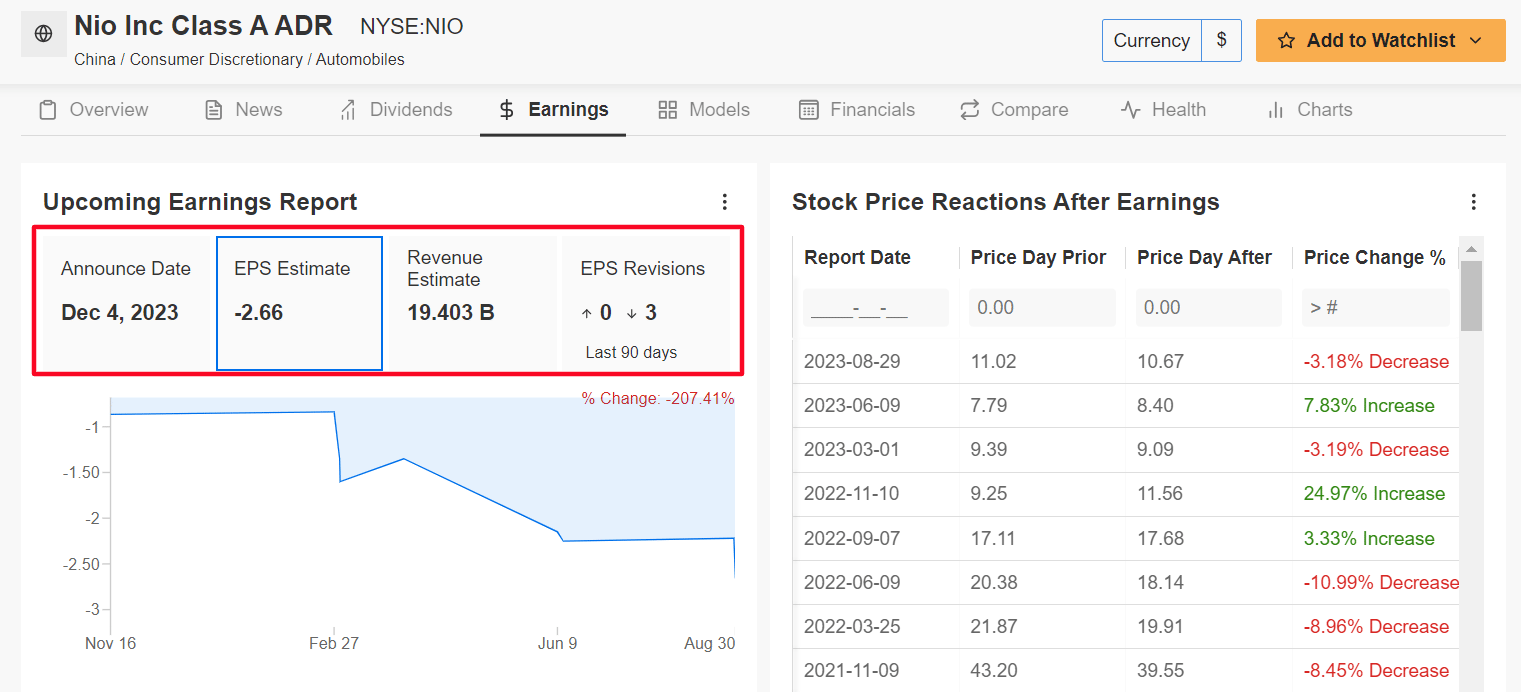Sort by Price Day After column header

point(1204,258)
